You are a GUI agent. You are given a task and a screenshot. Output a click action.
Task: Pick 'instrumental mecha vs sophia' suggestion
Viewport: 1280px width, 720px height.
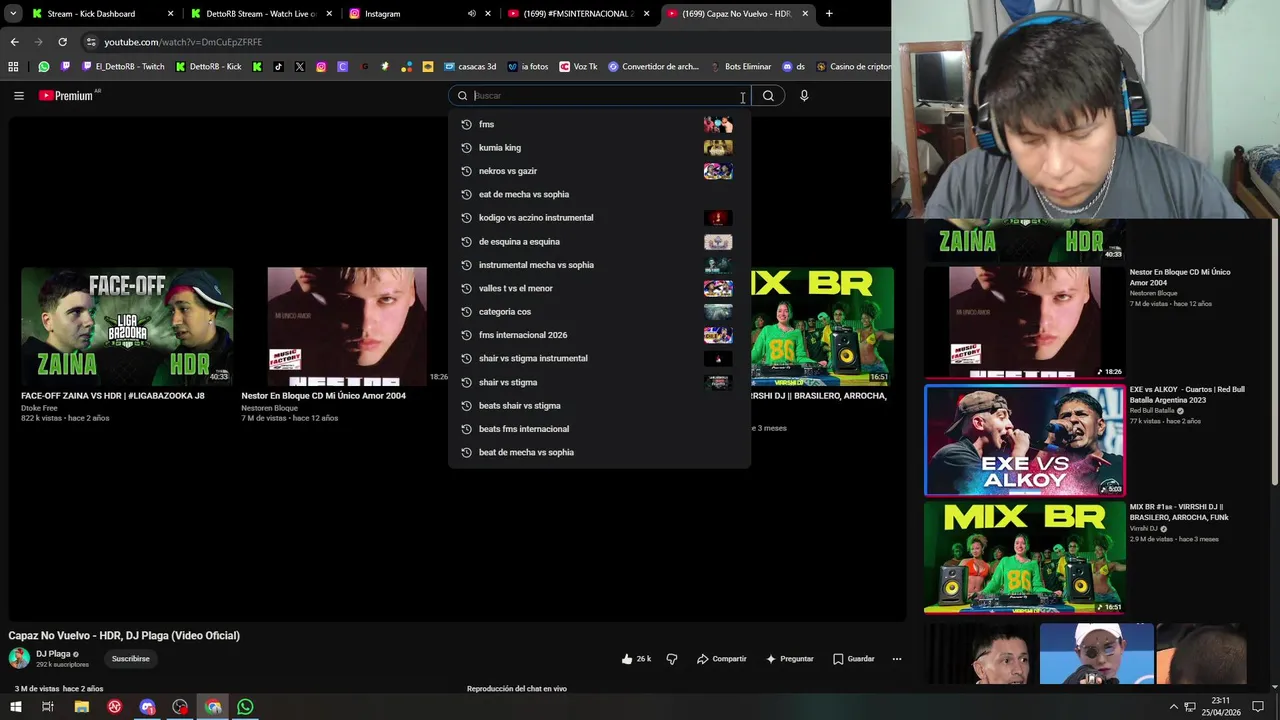(599, 265)
